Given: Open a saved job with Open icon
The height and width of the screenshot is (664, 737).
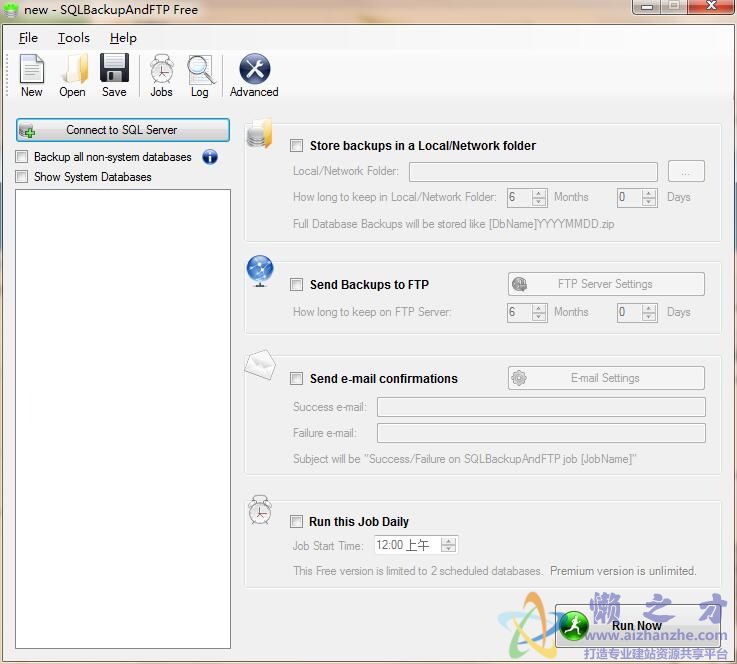Looking at the screenshot, I should pyautogui.click(x=73, y=69).
